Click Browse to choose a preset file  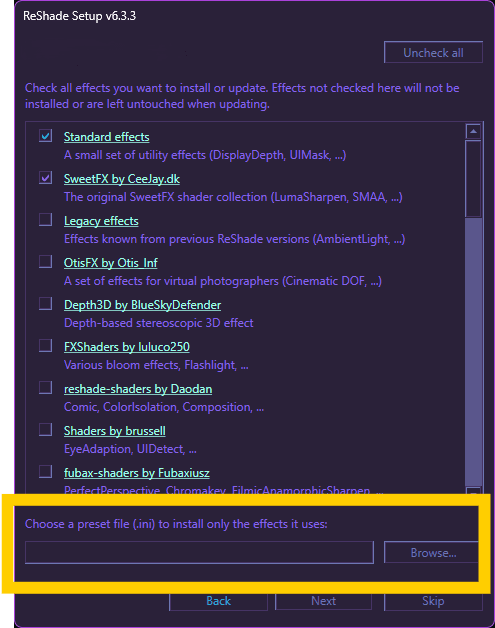(431, 553)
